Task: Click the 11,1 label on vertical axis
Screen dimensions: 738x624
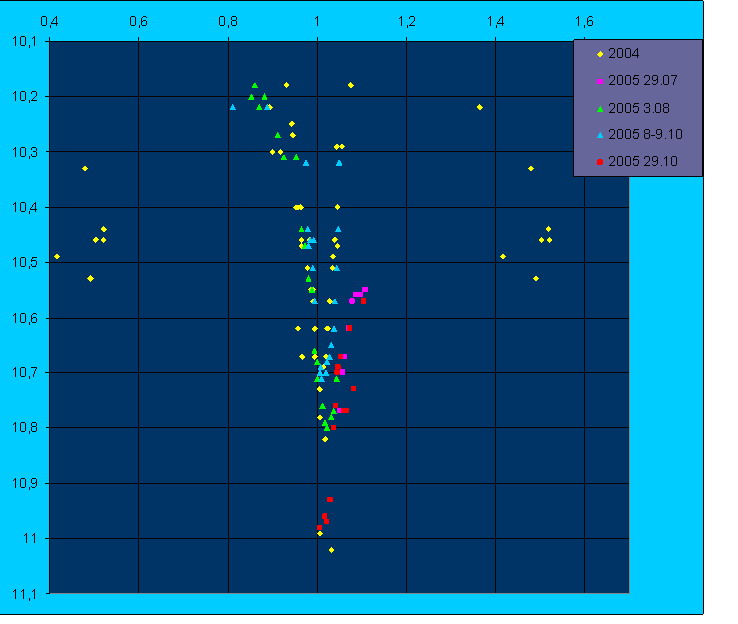Action: (x=24, y=594)
